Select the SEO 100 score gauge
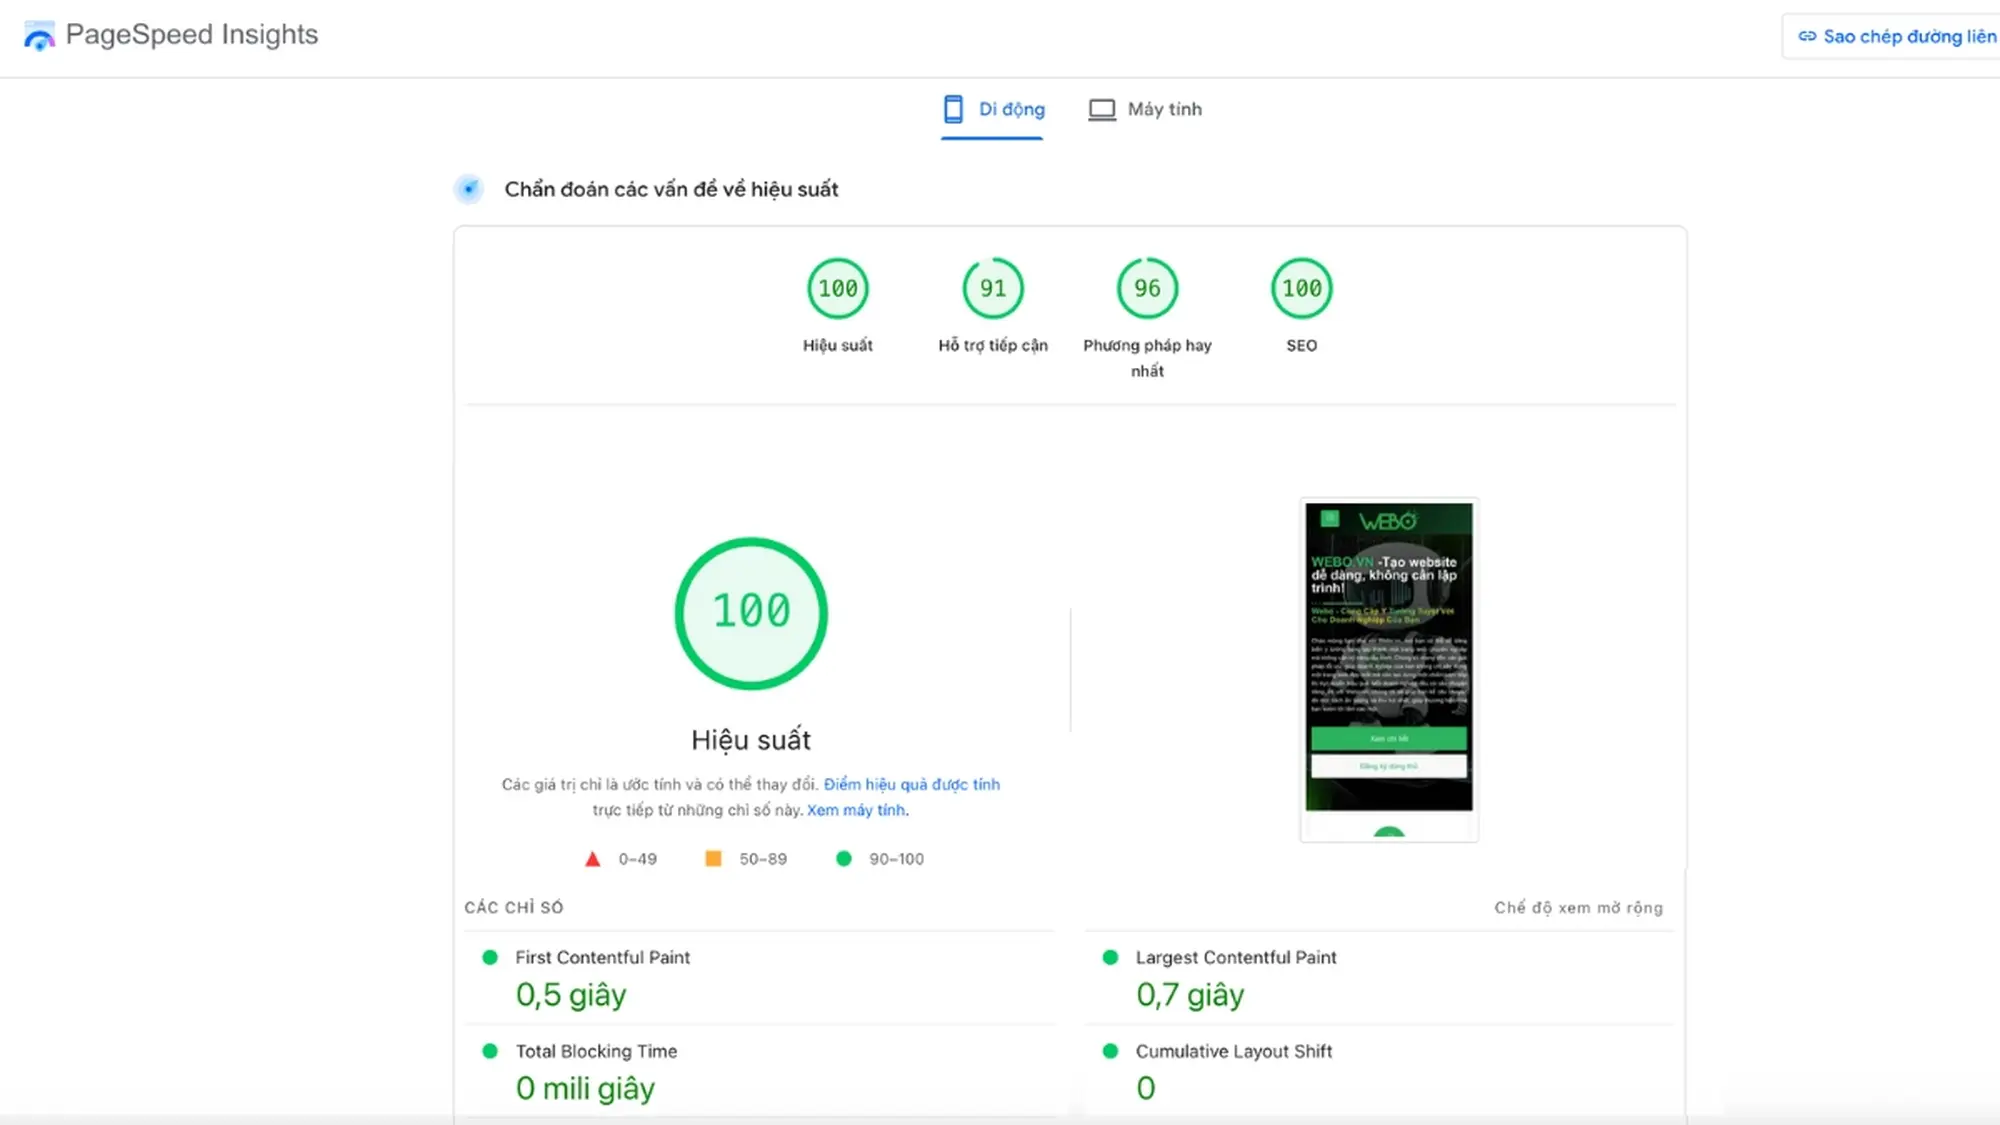This screenshot has width=2000, height=1125. click(1302, 289)
